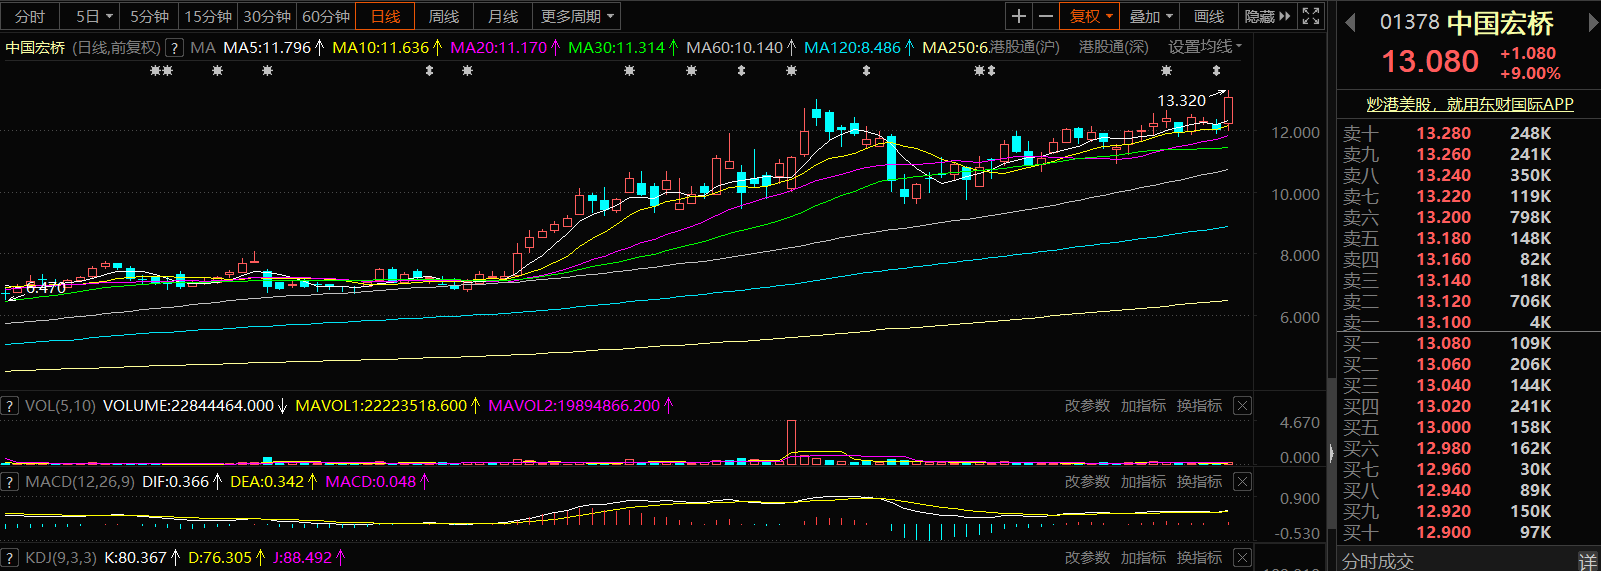Viewport: 1601px width, 571px height.
Task: Open 东财国际APP promotion link
Action: click(x=1469, y=104)
